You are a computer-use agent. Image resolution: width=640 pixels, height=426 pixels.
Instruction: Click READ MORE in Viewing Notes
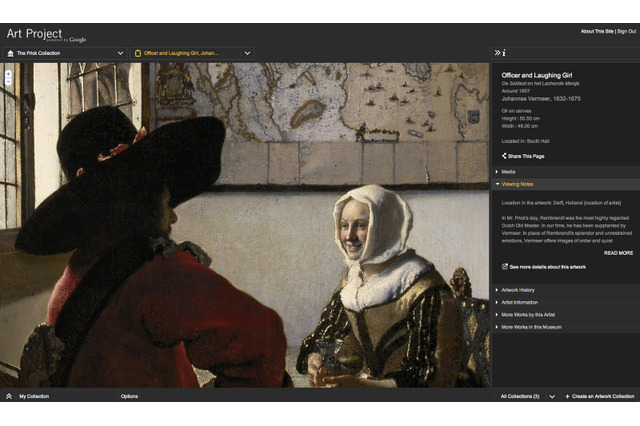pyautogui.click(x=617, y=253)
